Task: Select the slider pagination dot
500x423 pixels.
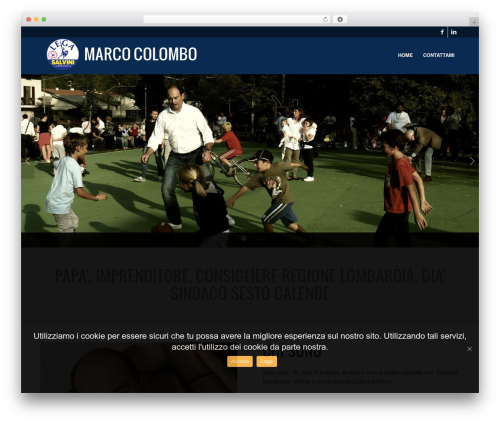Action: 244,238
